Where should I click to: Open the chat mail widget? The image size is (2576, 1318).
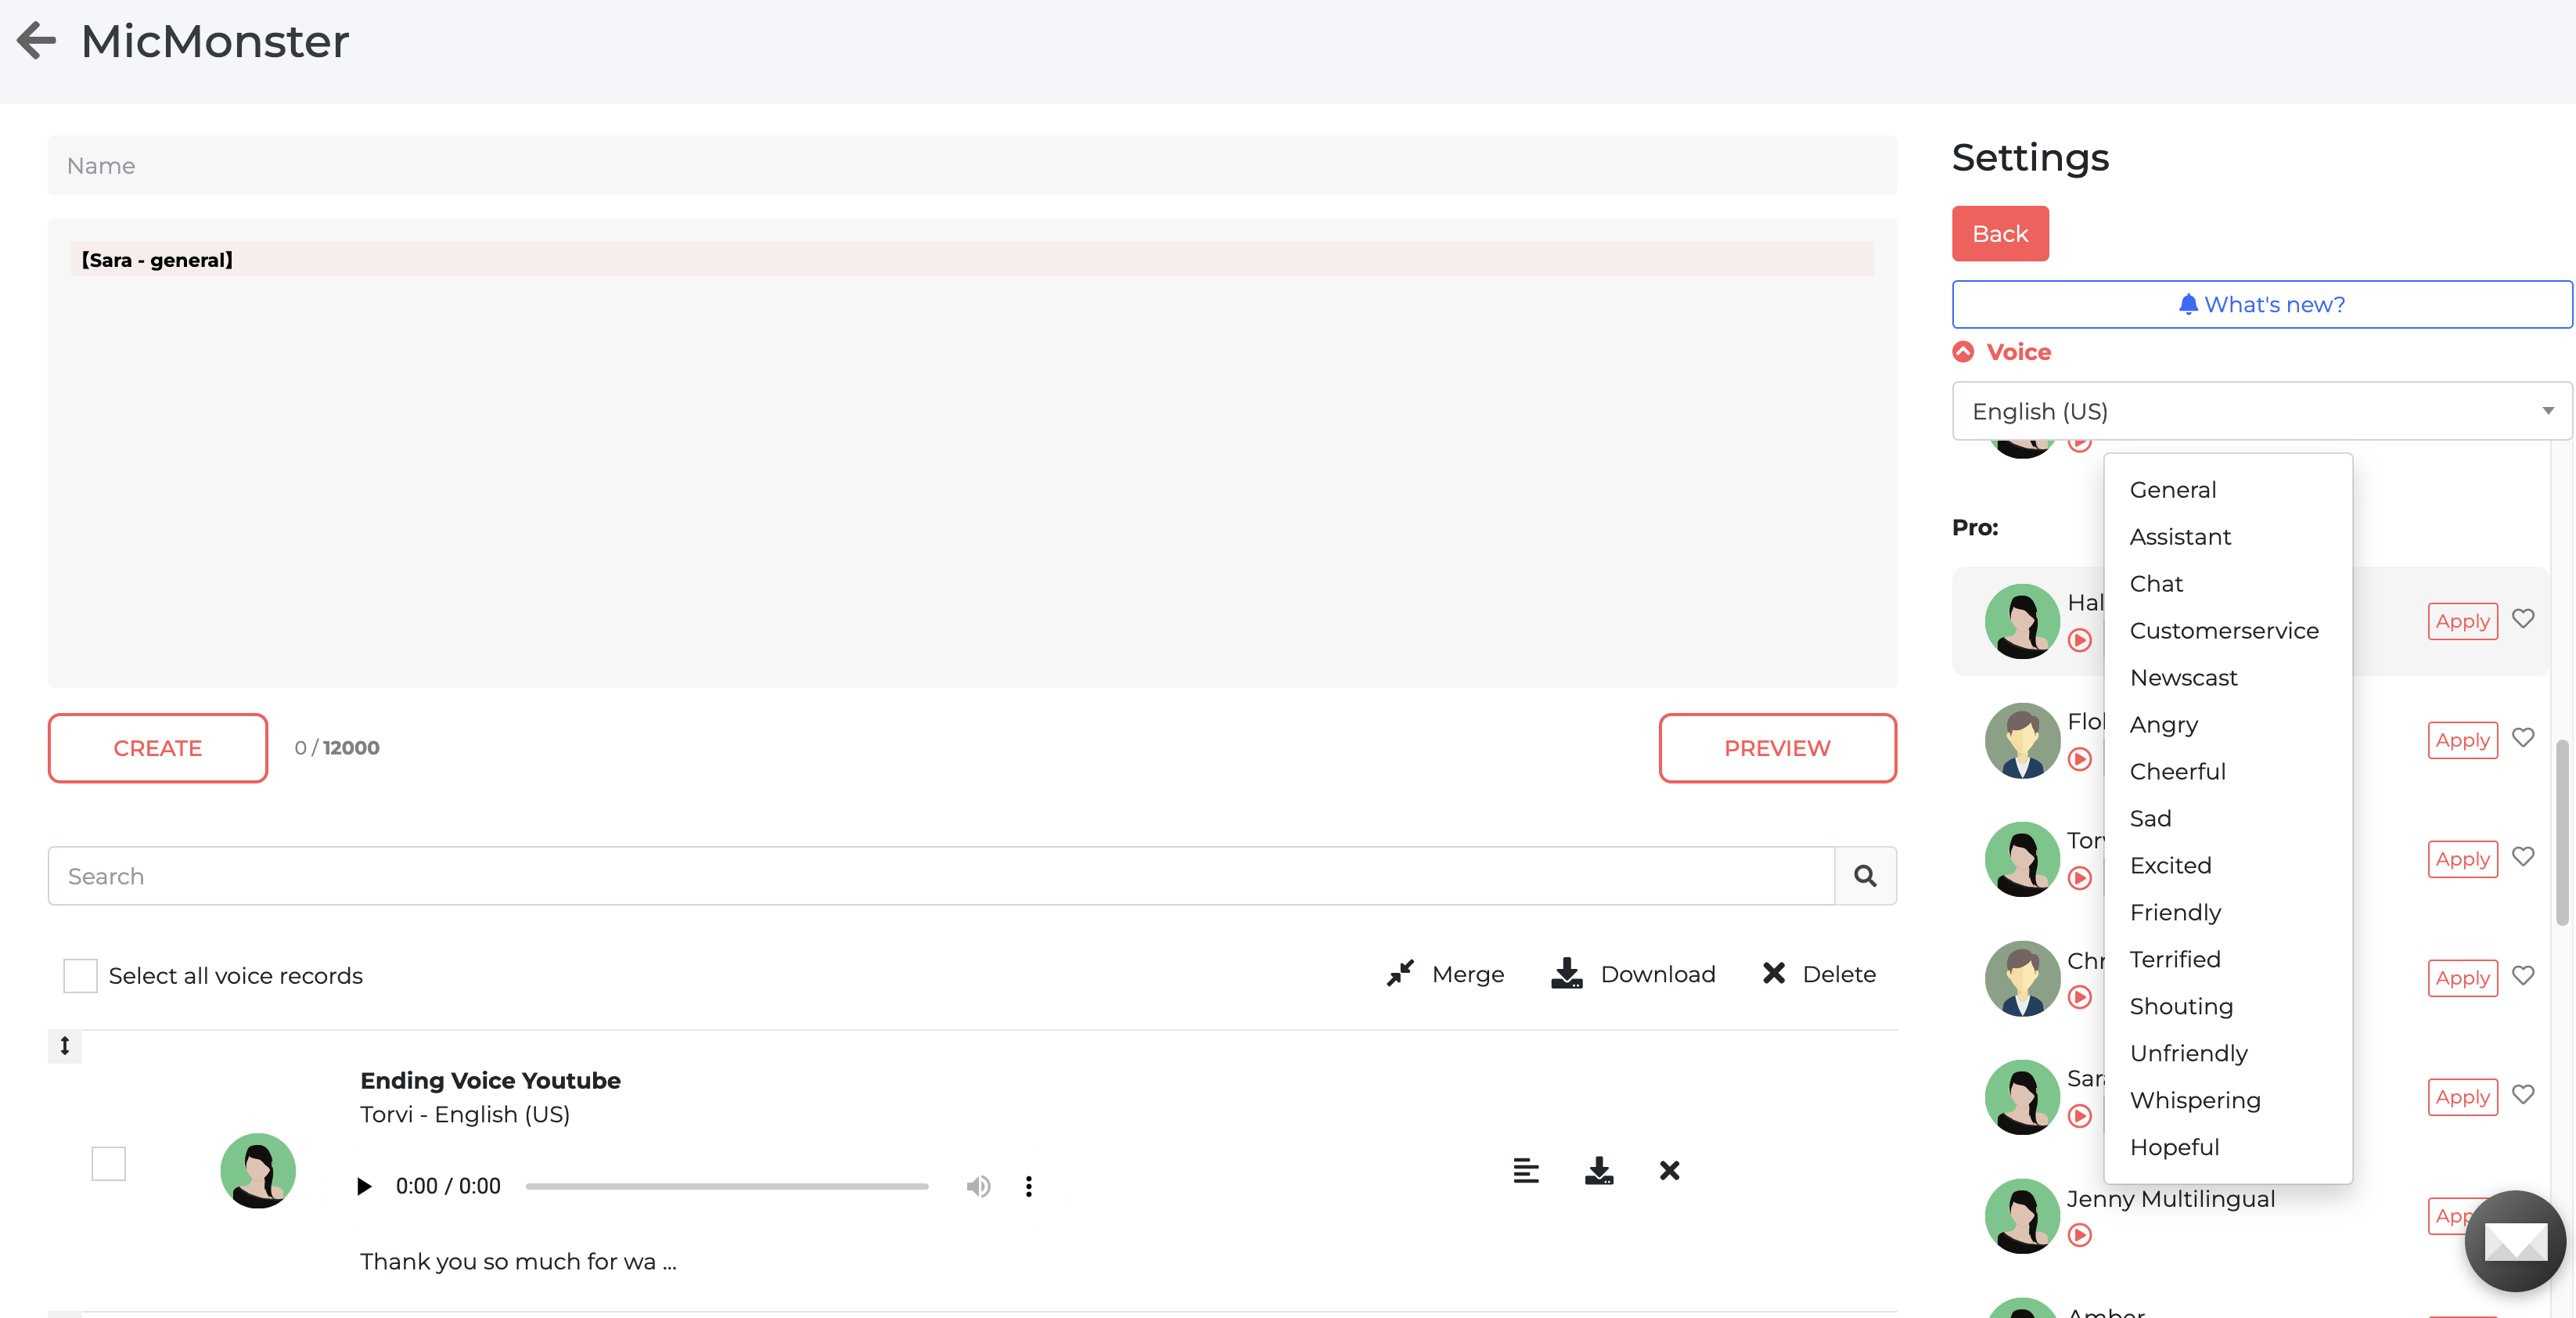pos(2515,1241)
